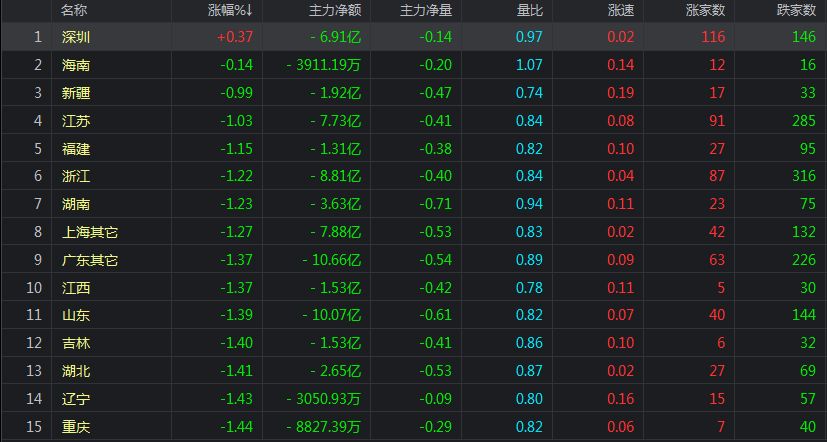
Task: Select the 海南 row name
Action: coord(76,65)
